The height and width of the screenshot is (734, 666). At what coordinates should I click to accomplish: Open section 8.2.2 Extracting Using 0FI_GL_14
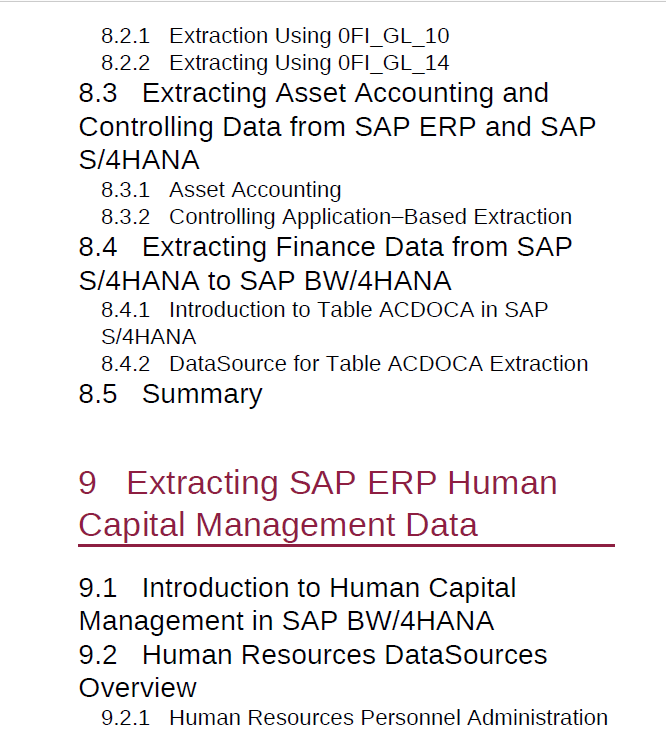(275, 63)
